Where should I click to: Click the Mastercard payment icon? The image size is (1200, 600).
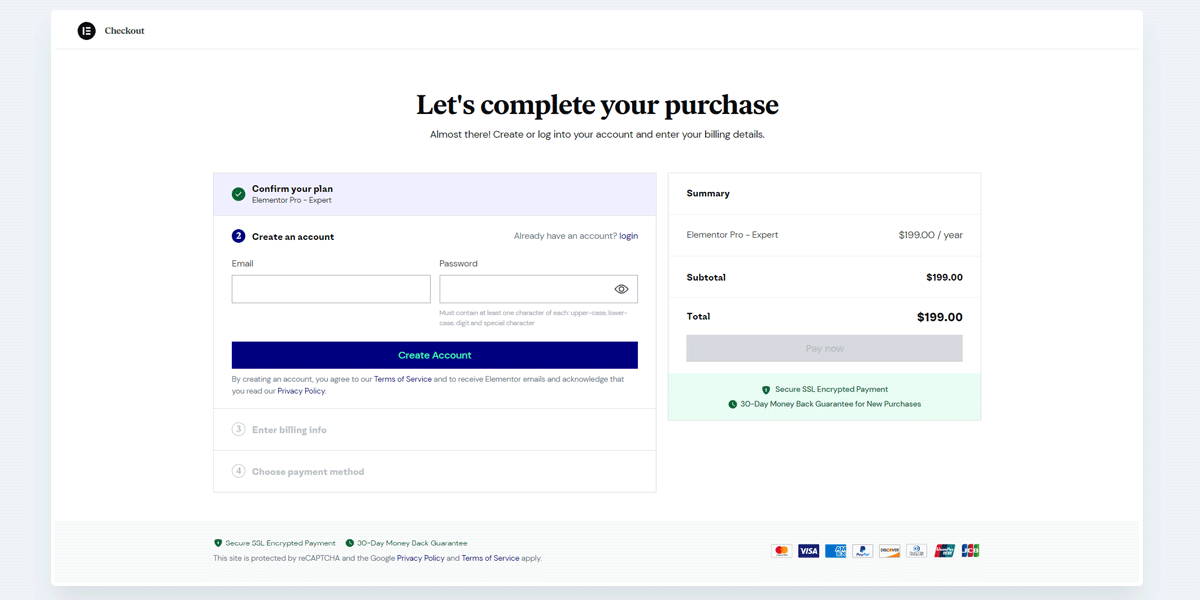(x=782, y=551)
